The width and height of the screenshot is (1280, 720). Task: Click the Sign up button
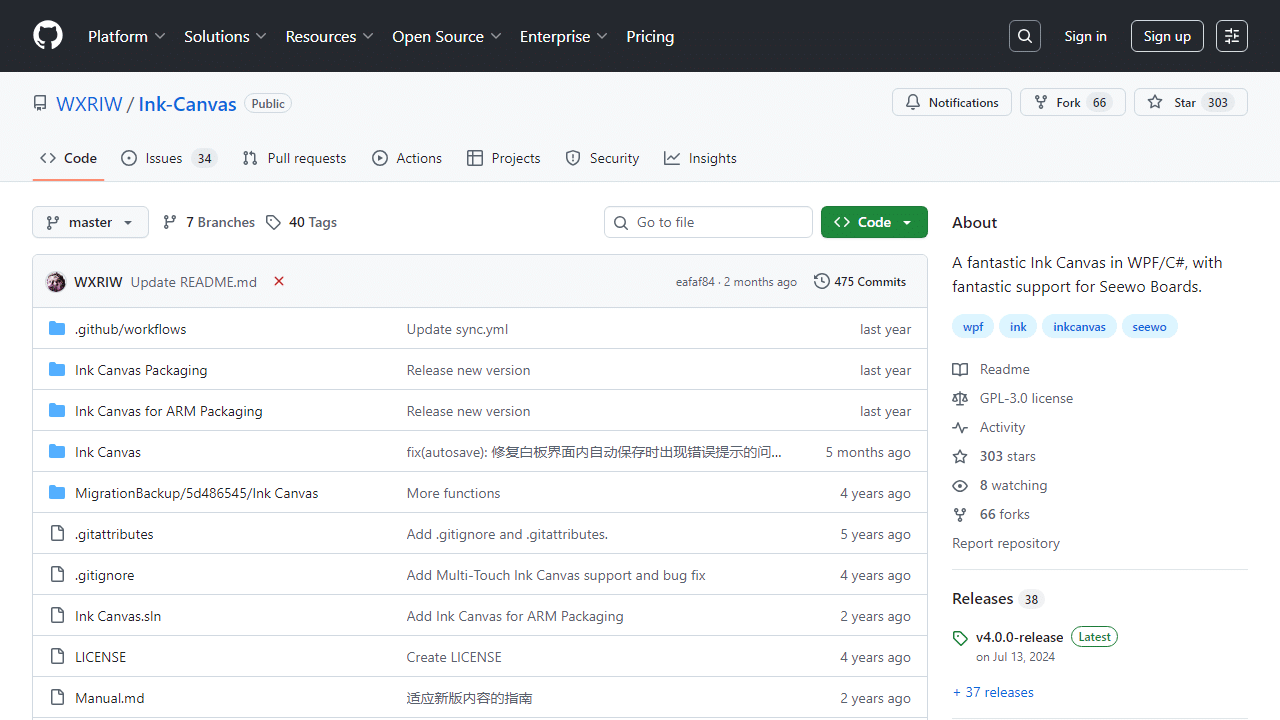tap(1167, 36)
